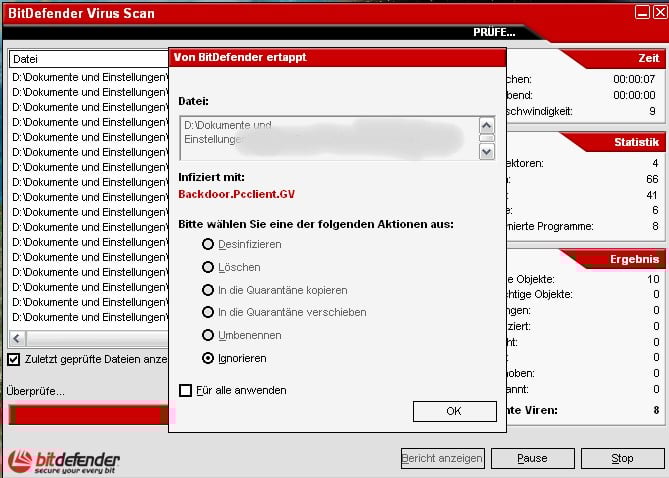Click the Zeit panel header
The height and width of the screenshot is (478, 669).
pos(612,58)
